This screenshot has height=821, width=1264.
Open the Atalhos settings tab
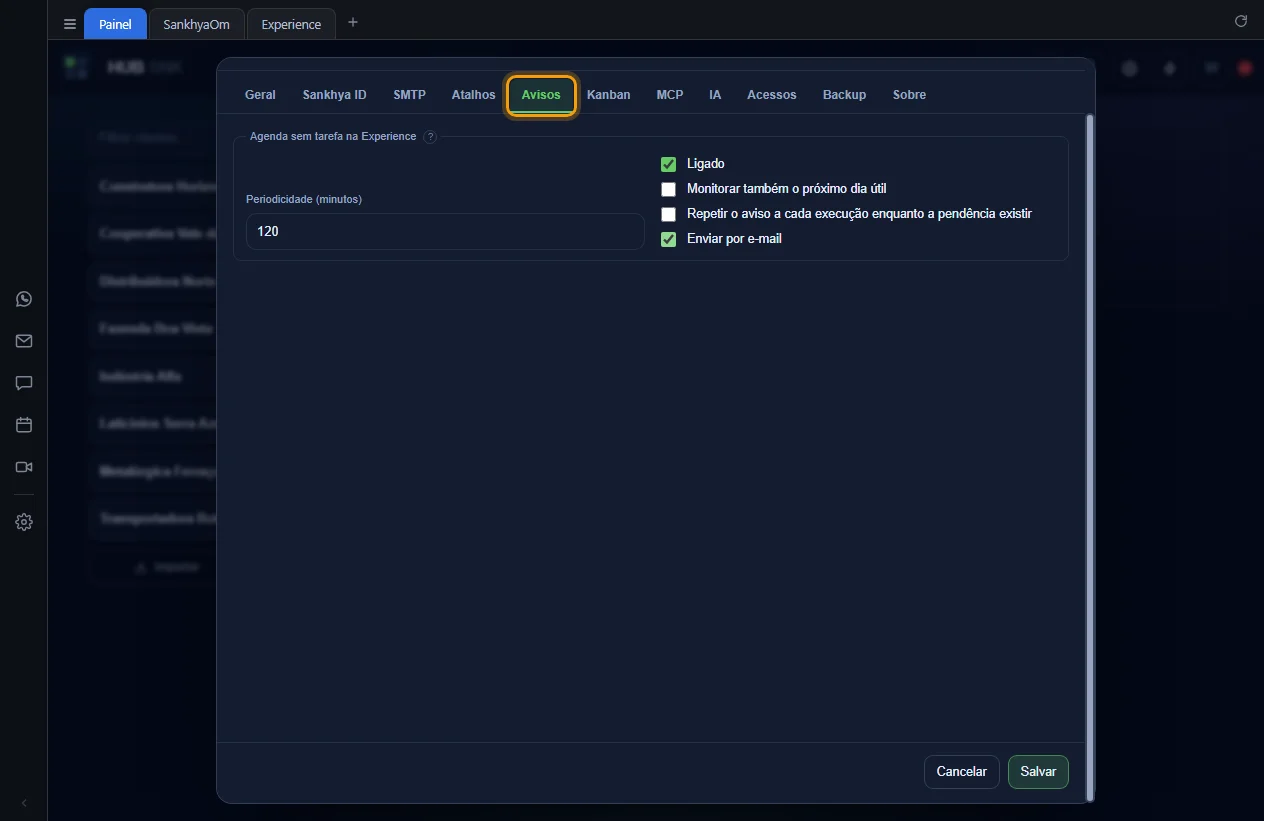click(473, 95)
